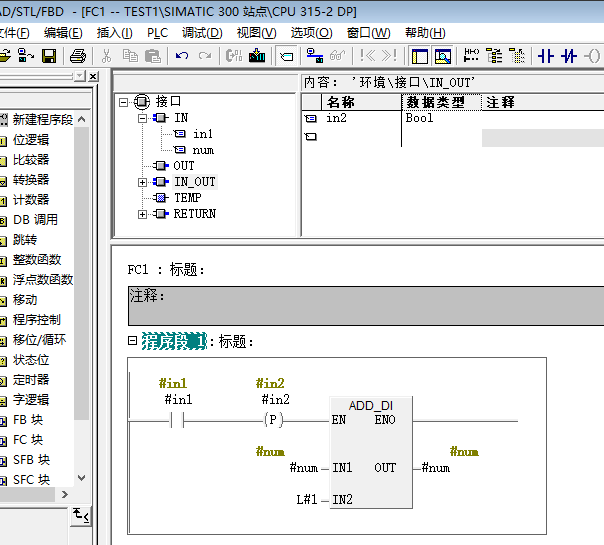Click the in2 name cell
The height and width of the screenshot is (545, 604).
point(361,118)
